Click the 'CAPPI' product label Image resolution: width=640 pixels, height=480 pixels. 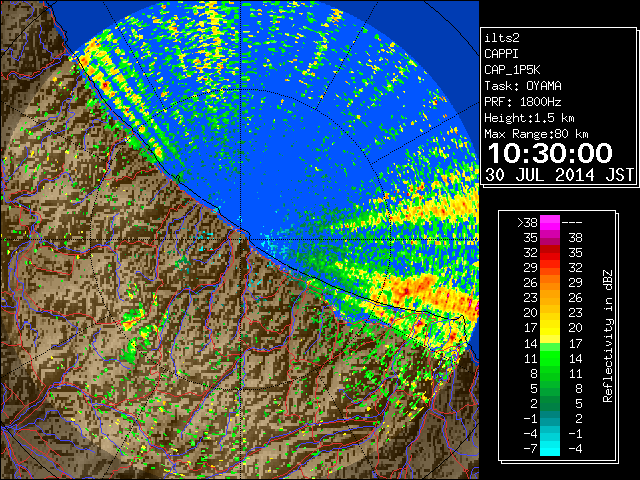tap(501, 54)
